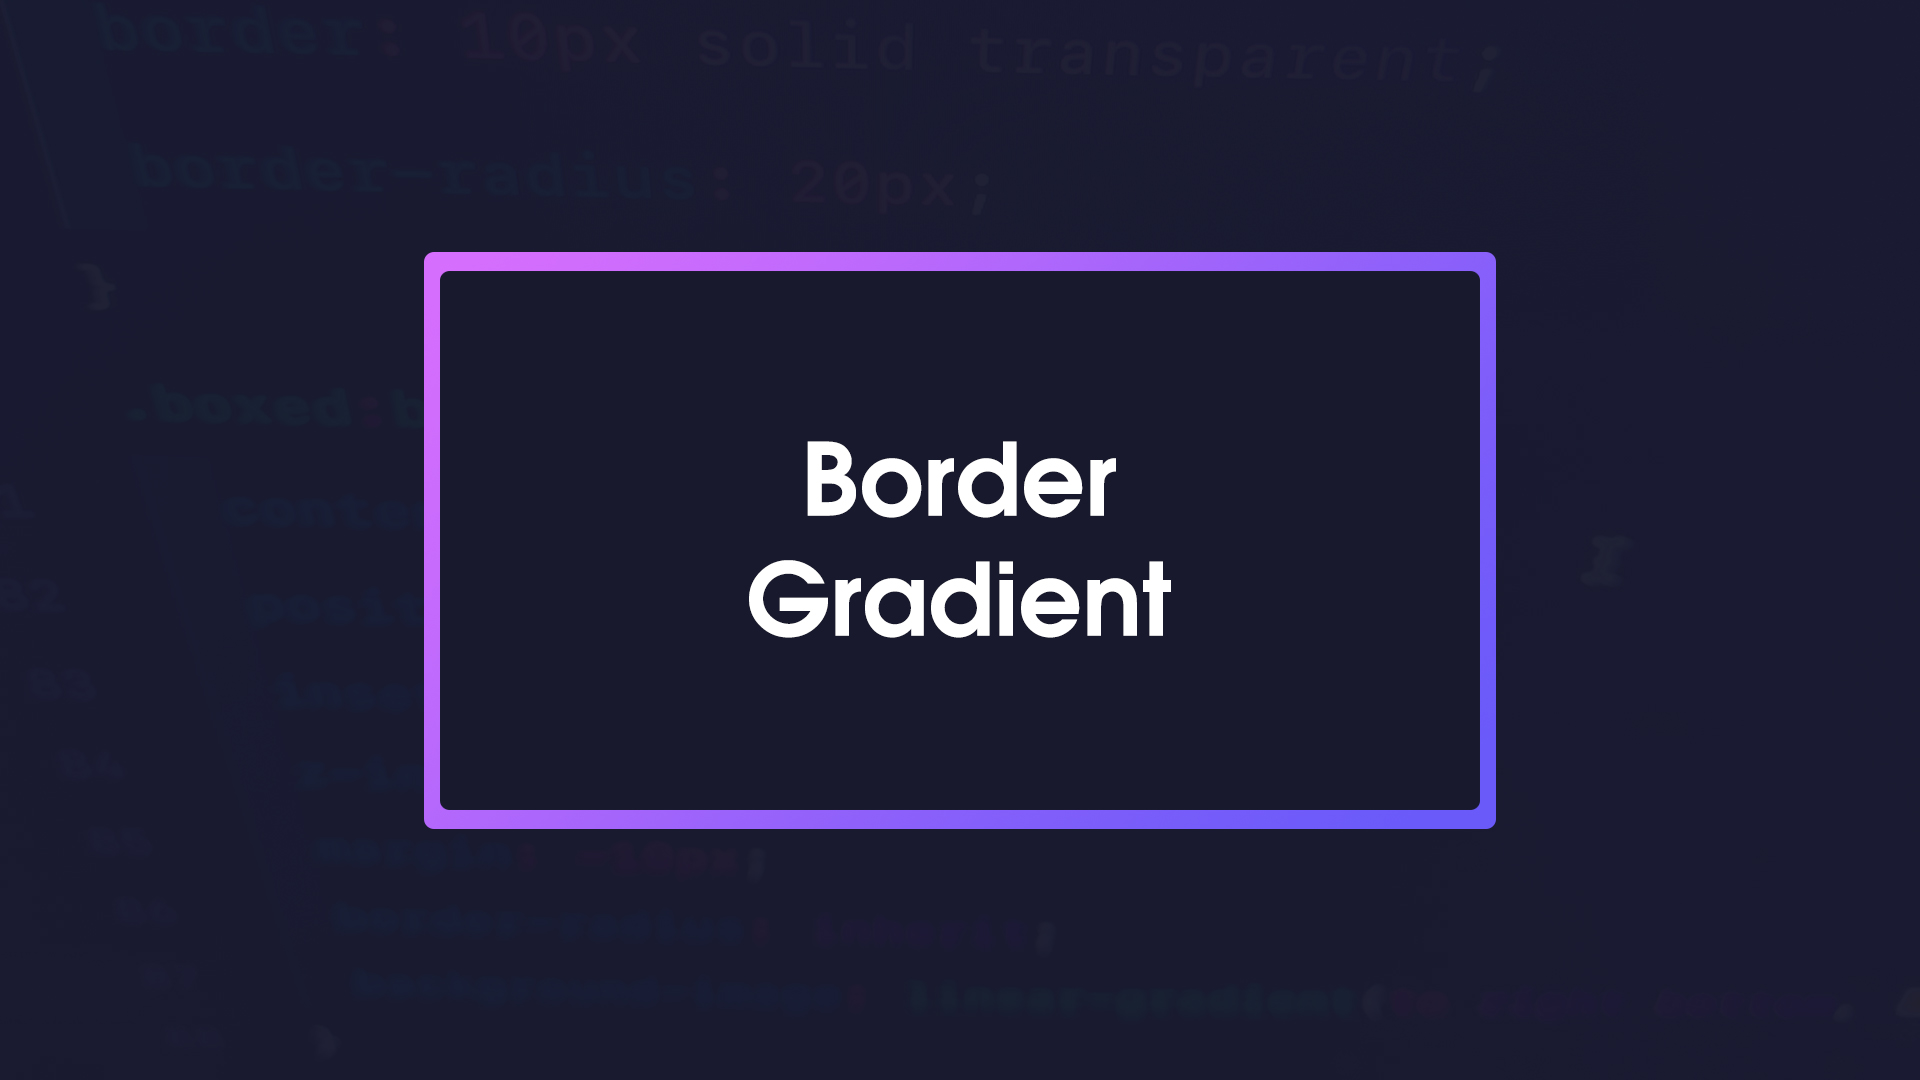Click the 'Border Gradient' text element

959,539
